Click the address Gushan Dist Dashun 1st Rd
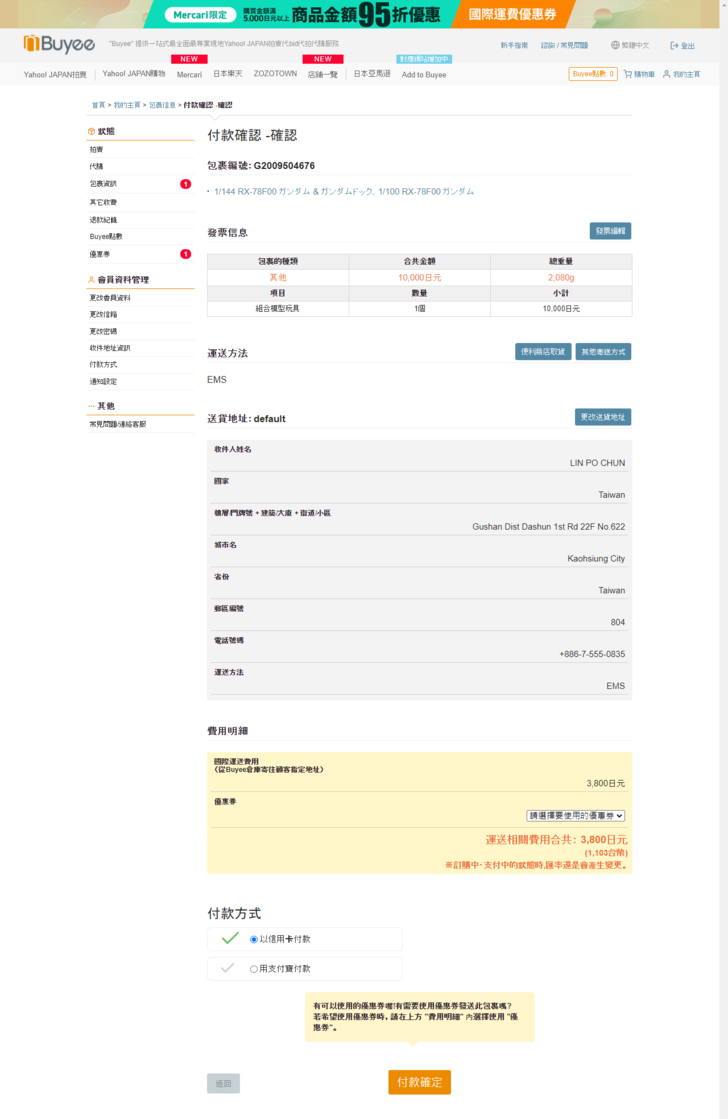 [549, 527]
